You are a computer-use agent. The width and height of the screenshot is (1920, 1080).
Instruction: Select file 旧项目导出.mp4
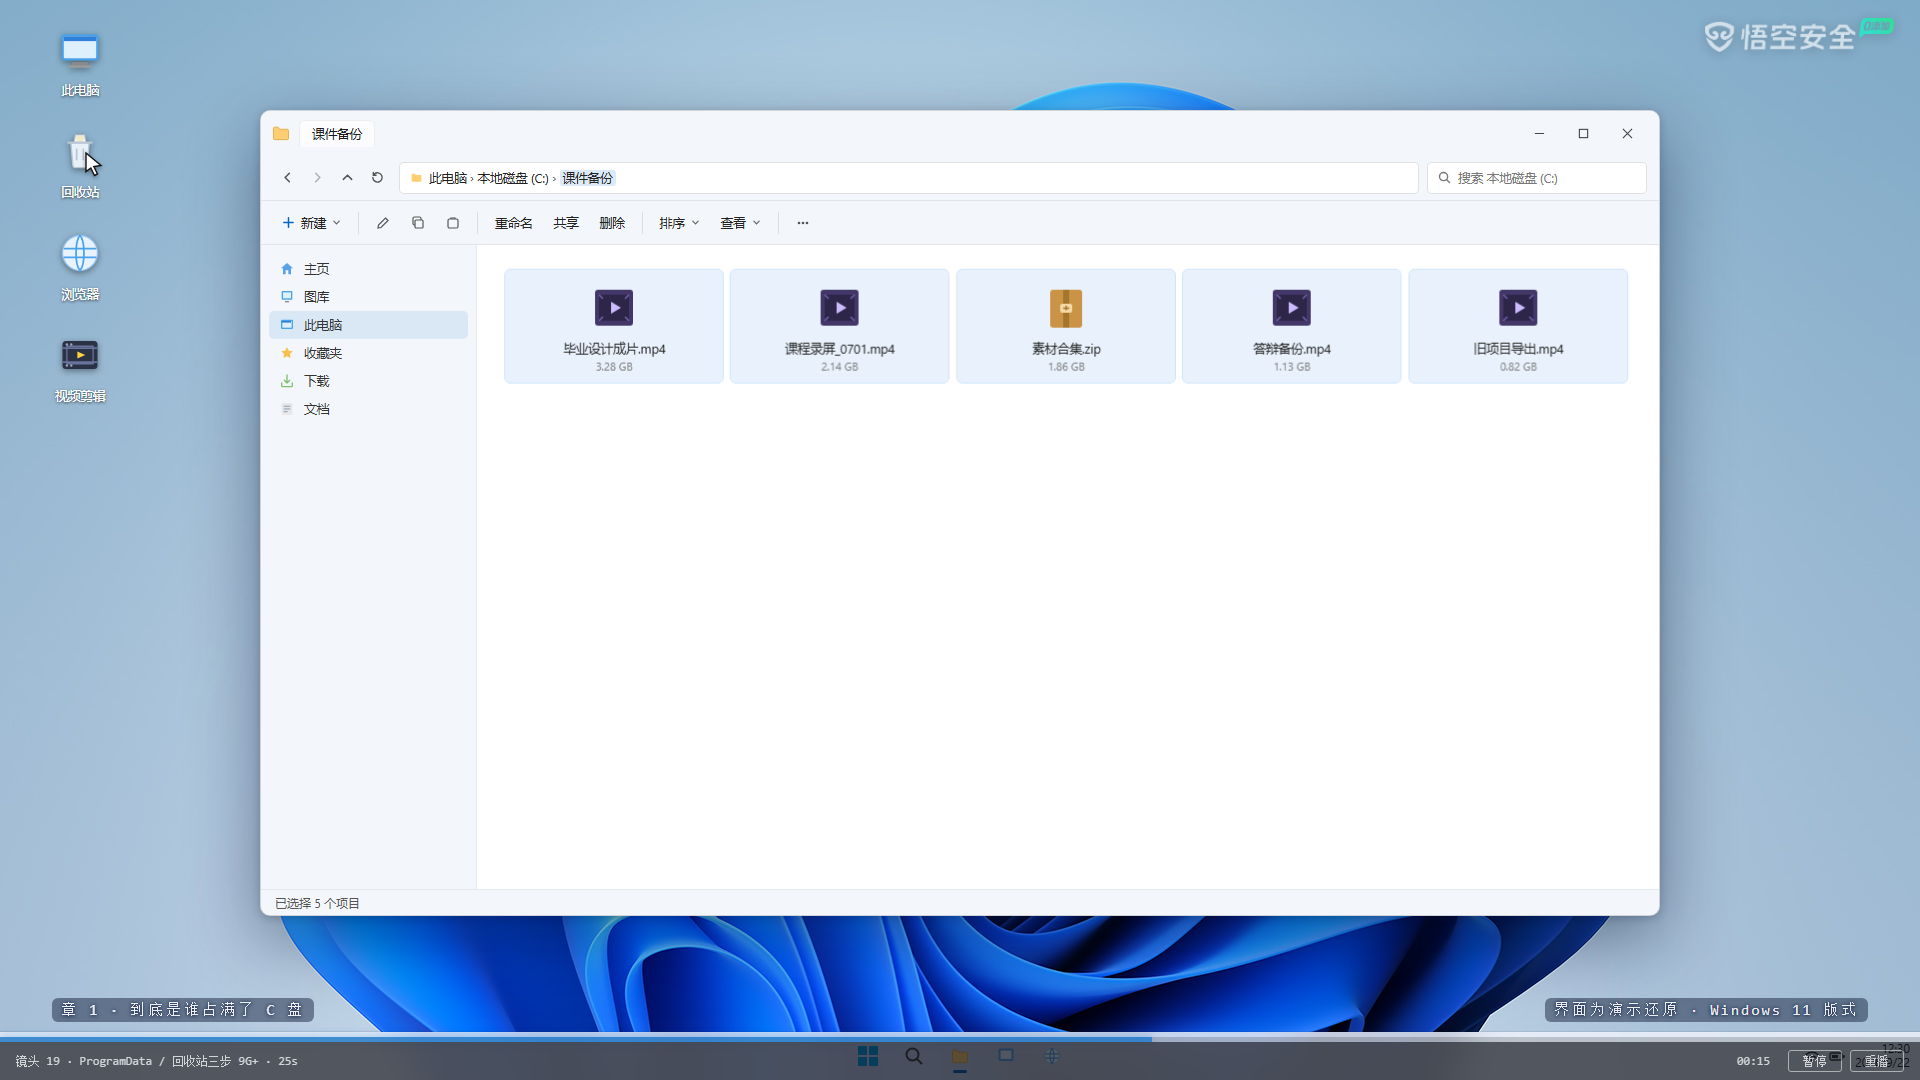point(1518,326)
